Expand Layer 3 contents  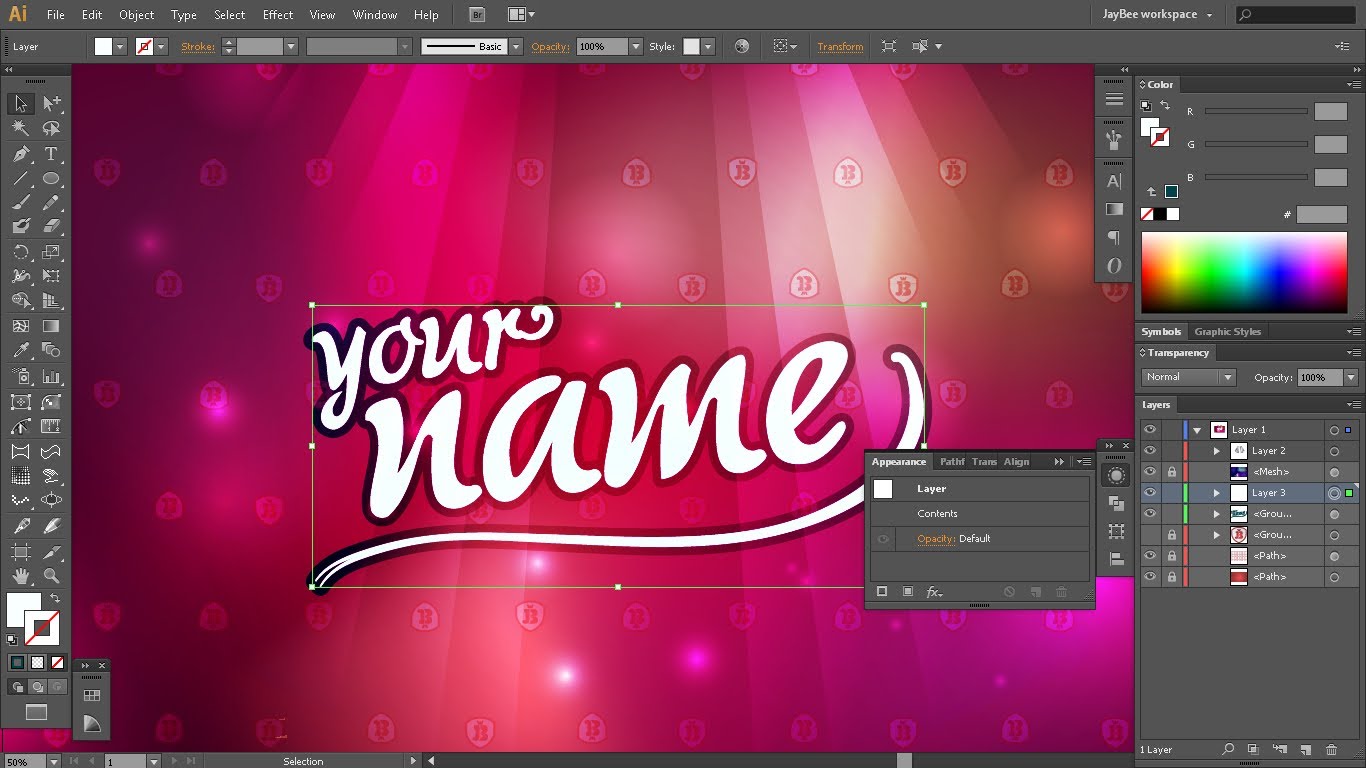[1217, 493]
